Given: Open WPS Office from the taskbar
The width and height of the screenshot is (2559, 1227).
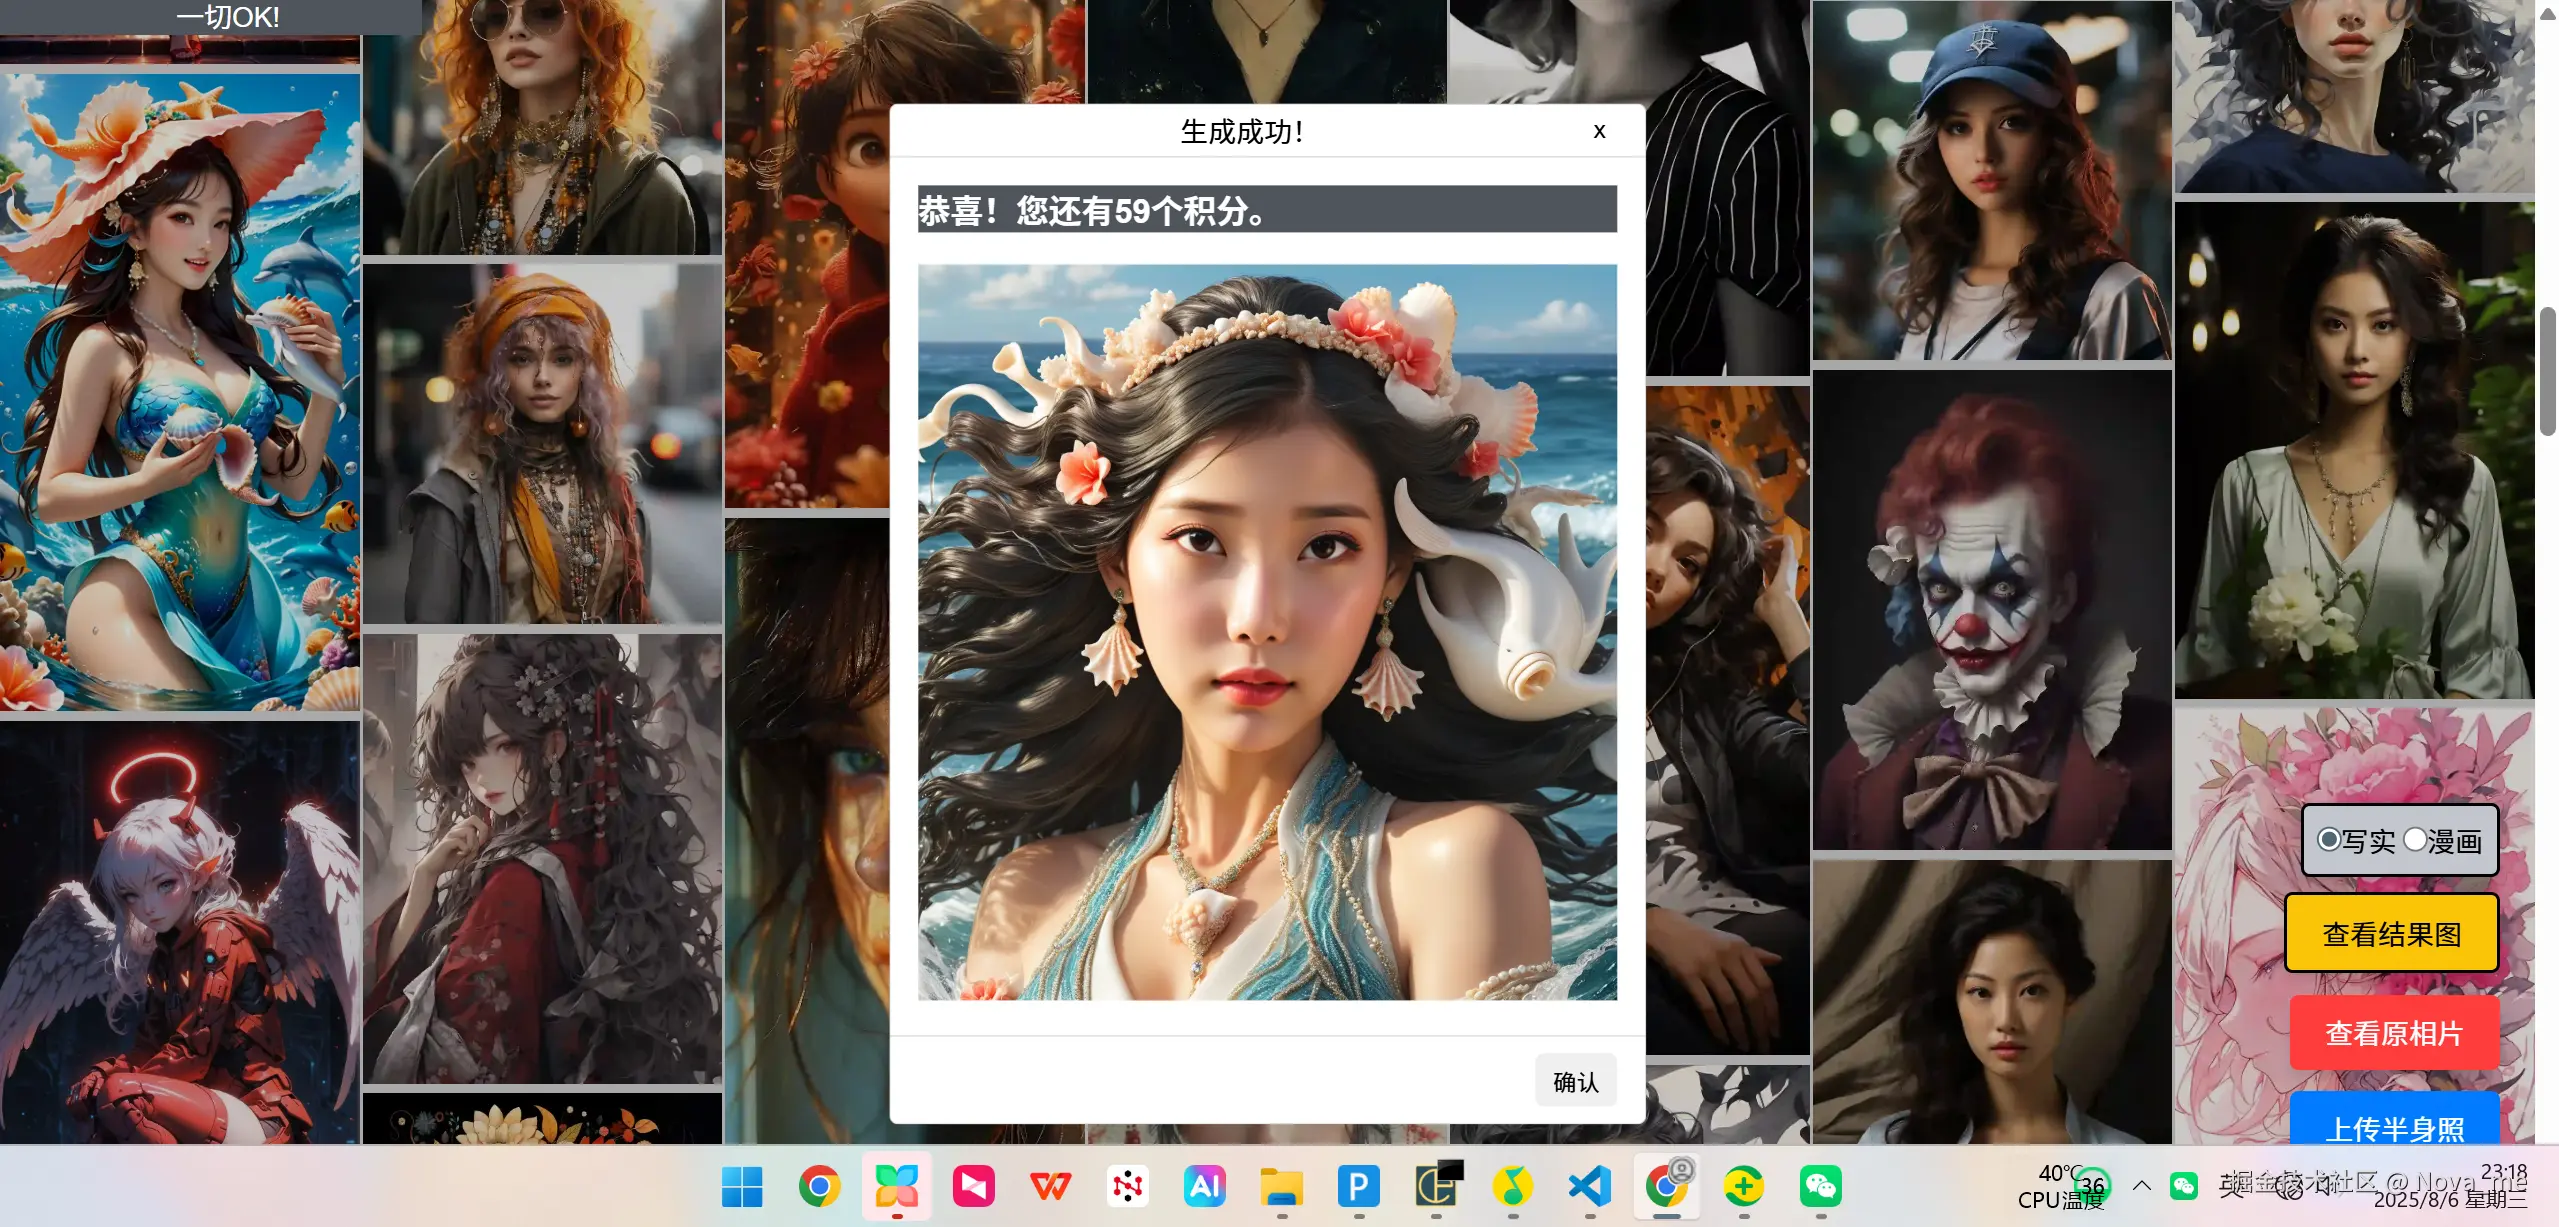Looking at the screenshot, I should 1049,1188.
